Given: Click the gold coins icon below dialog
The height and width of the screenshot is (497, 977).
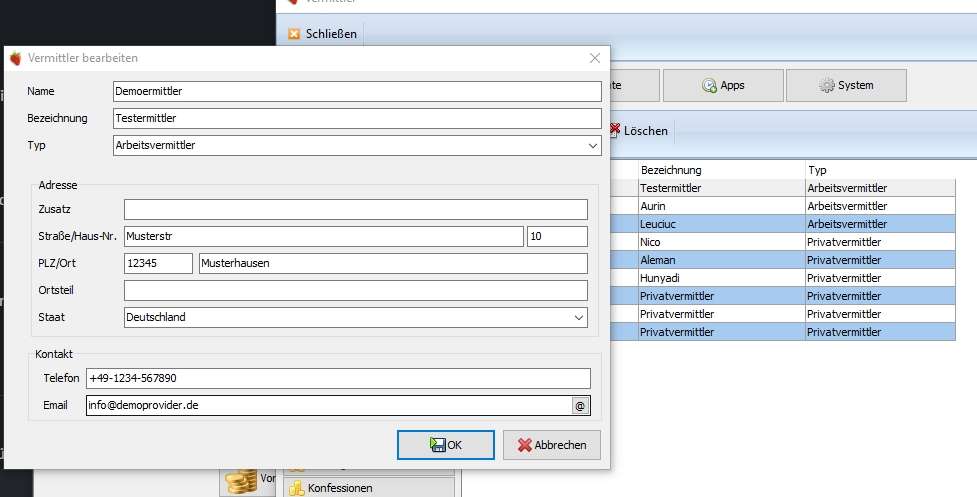Looking at the screenshot, I should coord(241,482).
